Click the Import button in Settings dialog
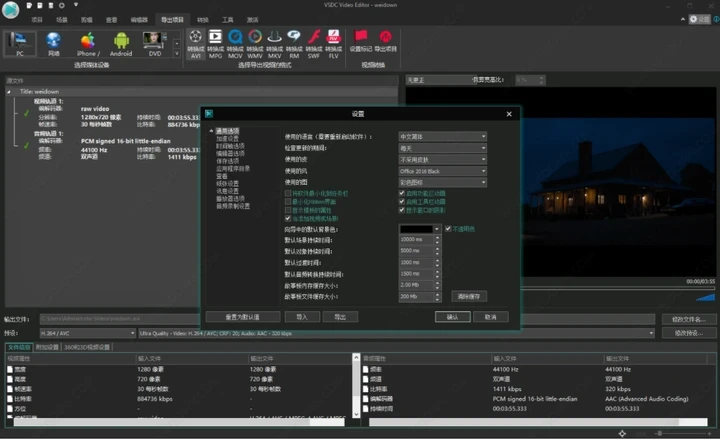 click(x=302, y=317)
